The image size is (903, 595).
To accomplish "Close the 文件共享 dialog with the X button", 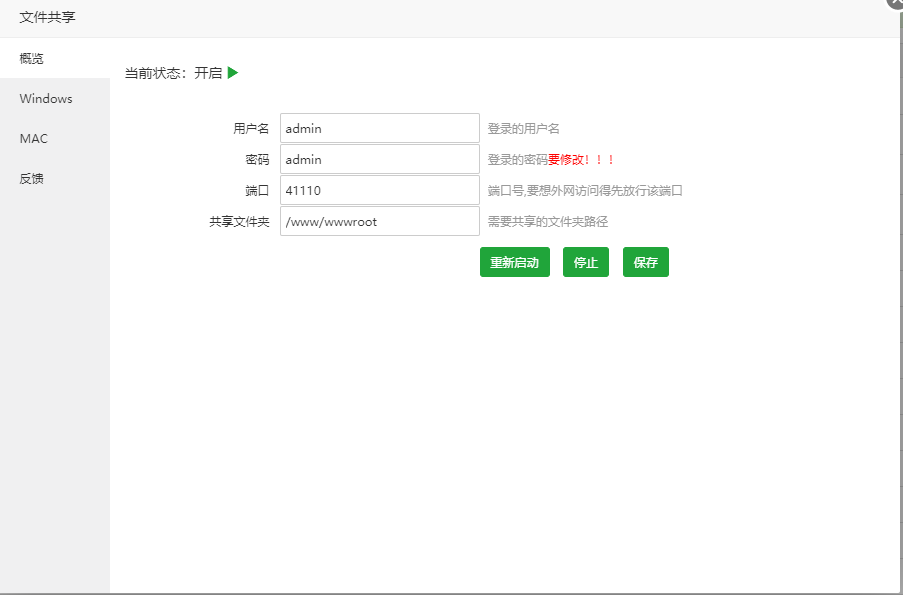I will click(x=896, y=3).
